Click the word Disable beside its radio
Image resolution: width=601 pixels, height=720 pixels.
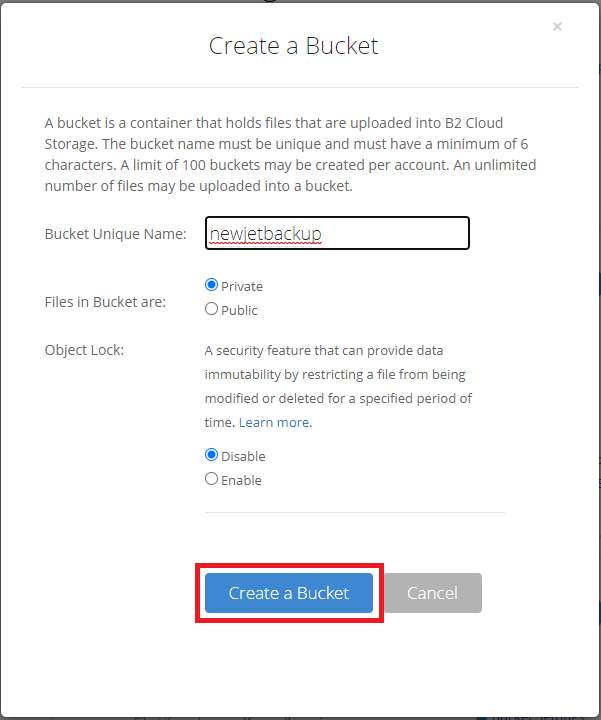tap(243, 456)
